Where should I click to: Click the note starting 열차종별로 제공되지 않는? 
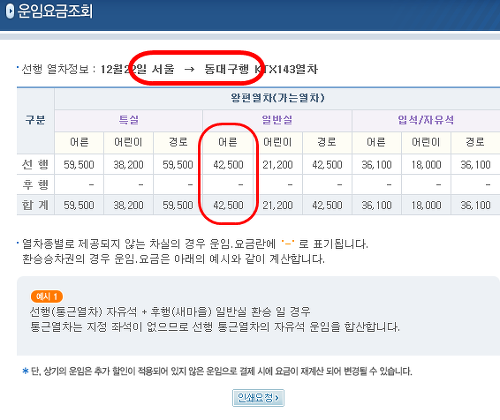(x=195, y=244)
